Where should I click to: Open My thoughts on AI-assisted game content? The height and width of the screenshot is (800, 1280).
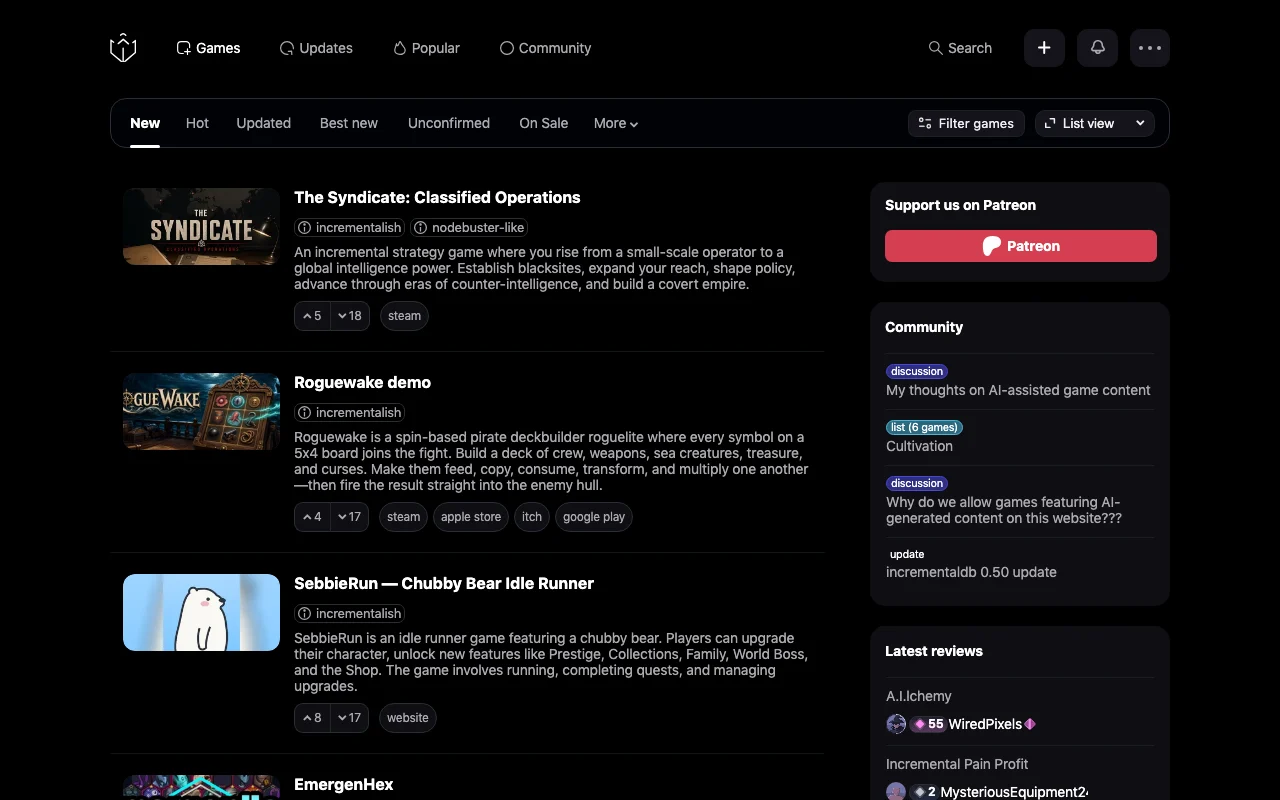1018,390
